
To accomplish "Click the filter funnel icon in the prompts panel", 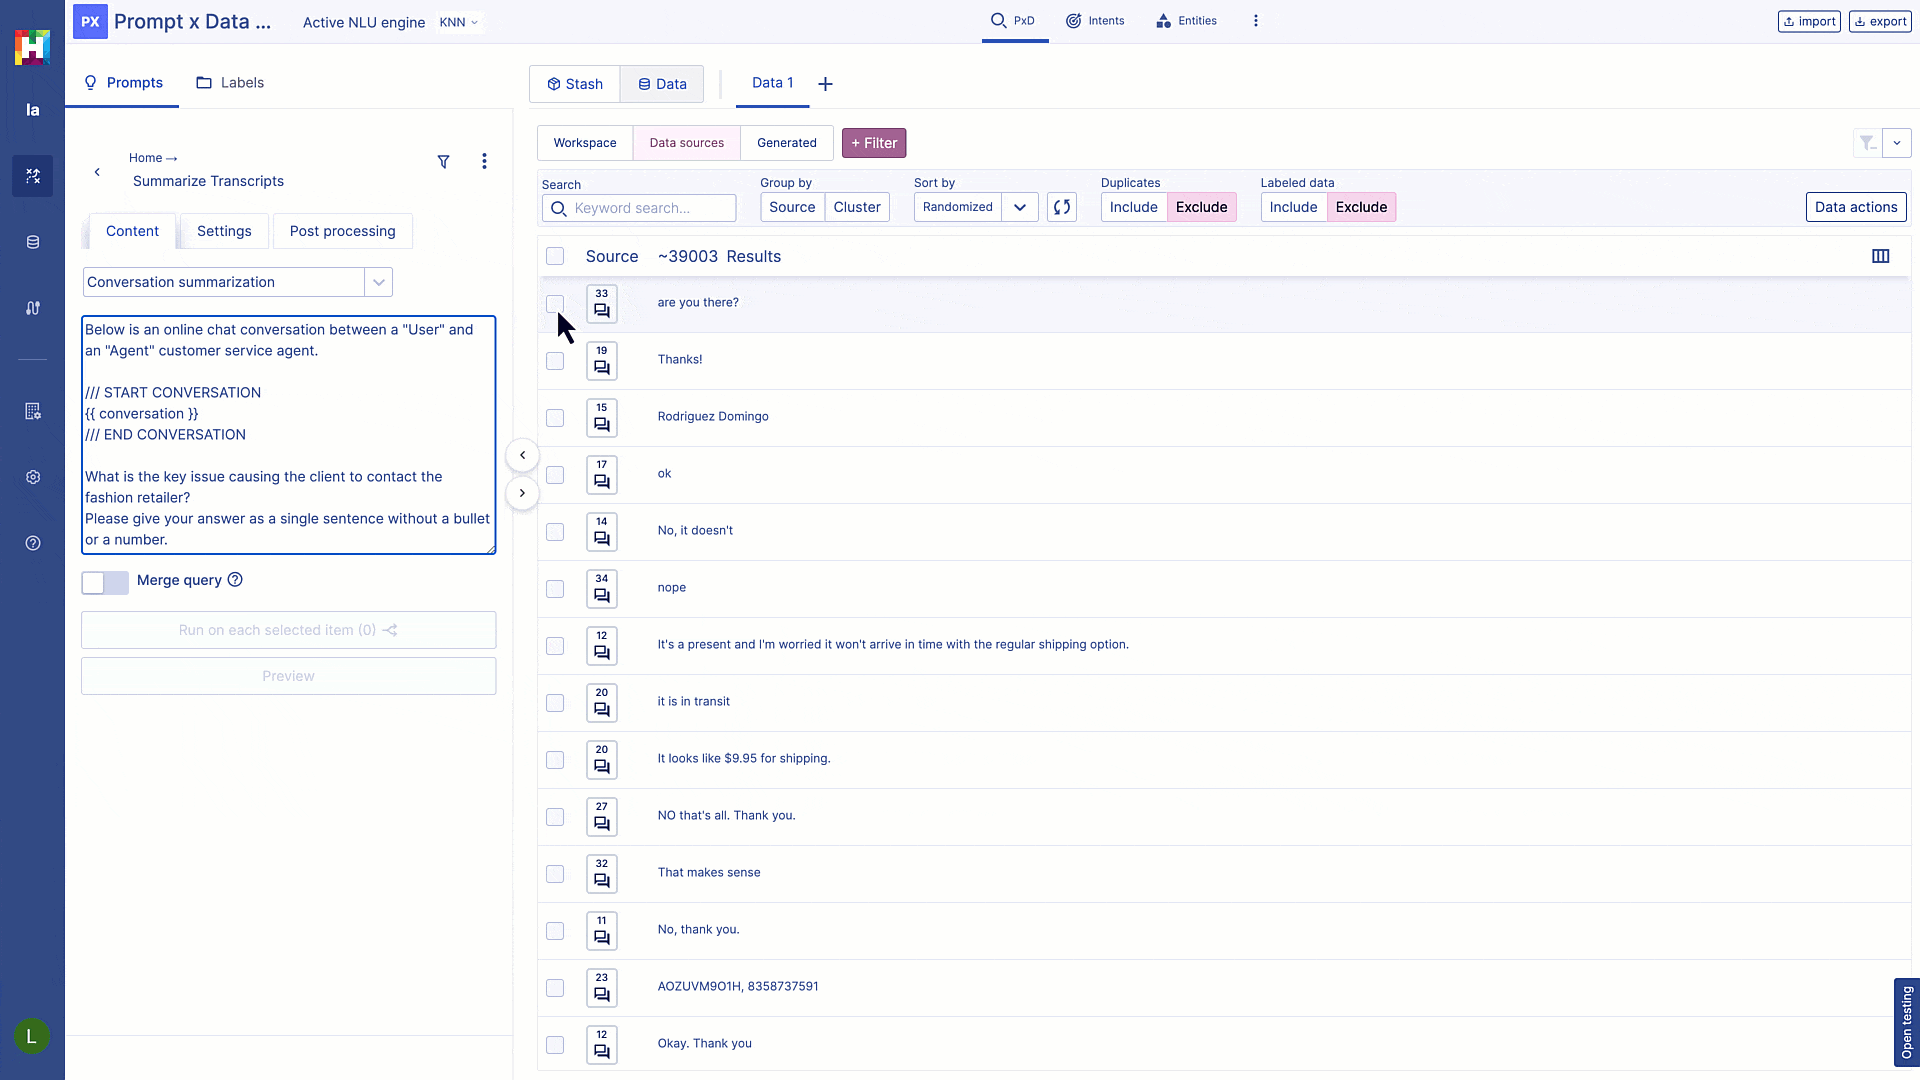I will [x=443, y=162].
